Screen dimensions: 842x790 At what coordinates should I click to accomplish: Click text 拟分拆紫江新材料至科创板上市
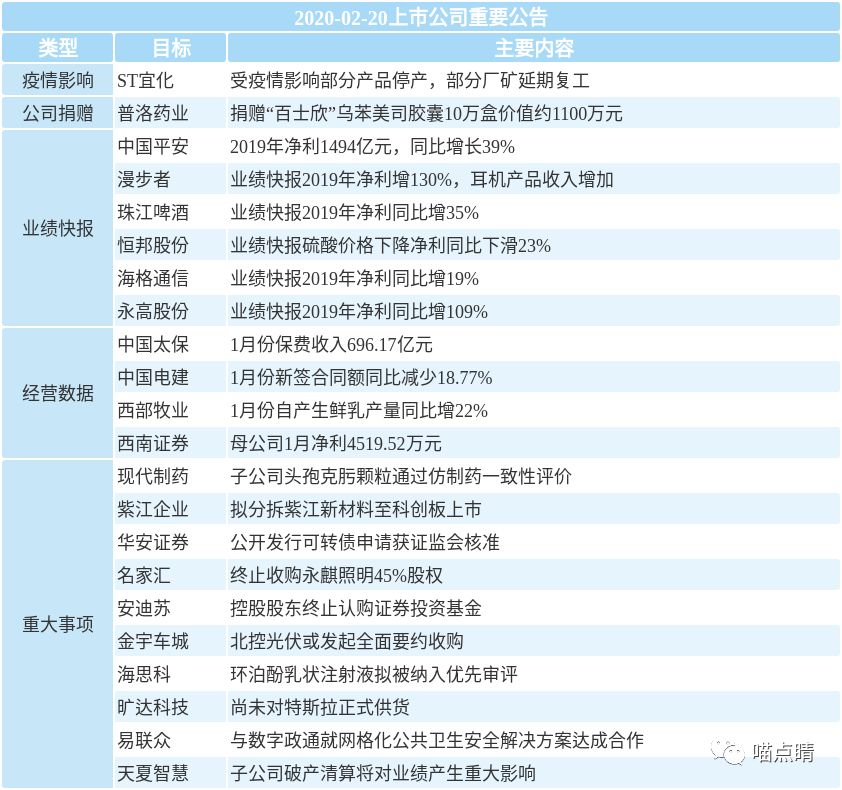click(x=355, y=509)
